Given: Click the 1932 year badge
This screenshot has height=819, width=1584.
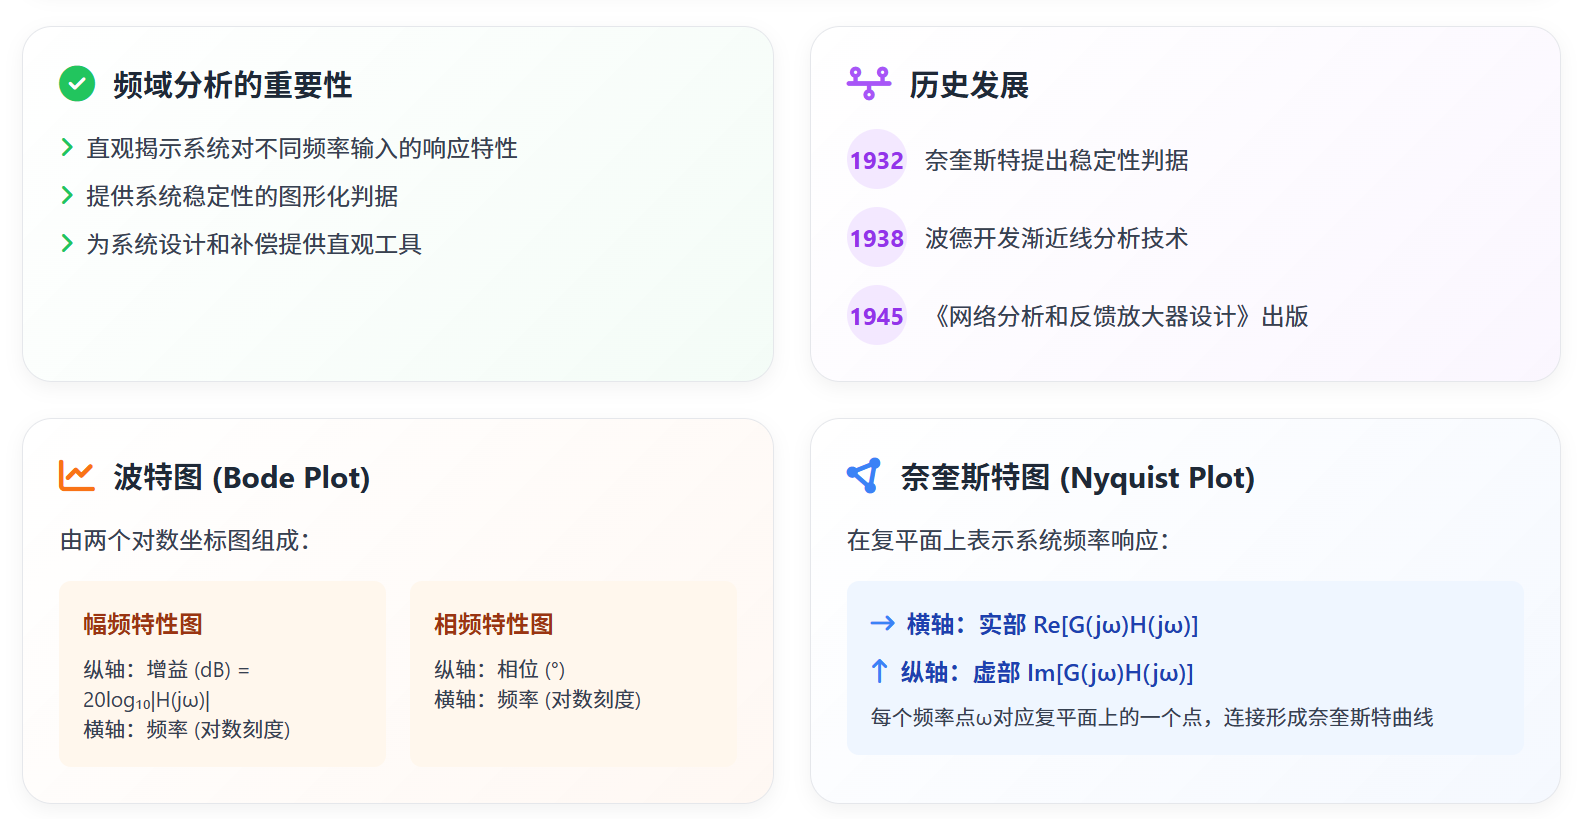Looking at the screenshot, I should (877, 160).
